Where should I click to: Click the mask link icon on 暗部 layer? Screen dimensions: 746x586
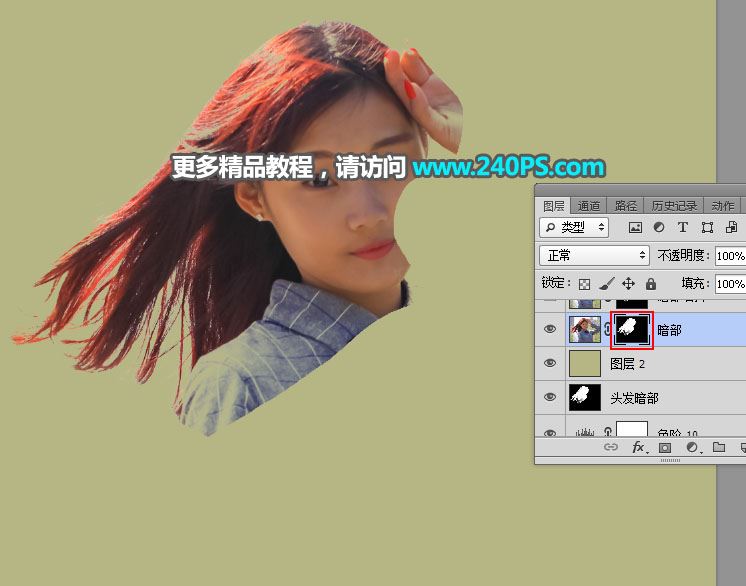[x=608, y=329]
